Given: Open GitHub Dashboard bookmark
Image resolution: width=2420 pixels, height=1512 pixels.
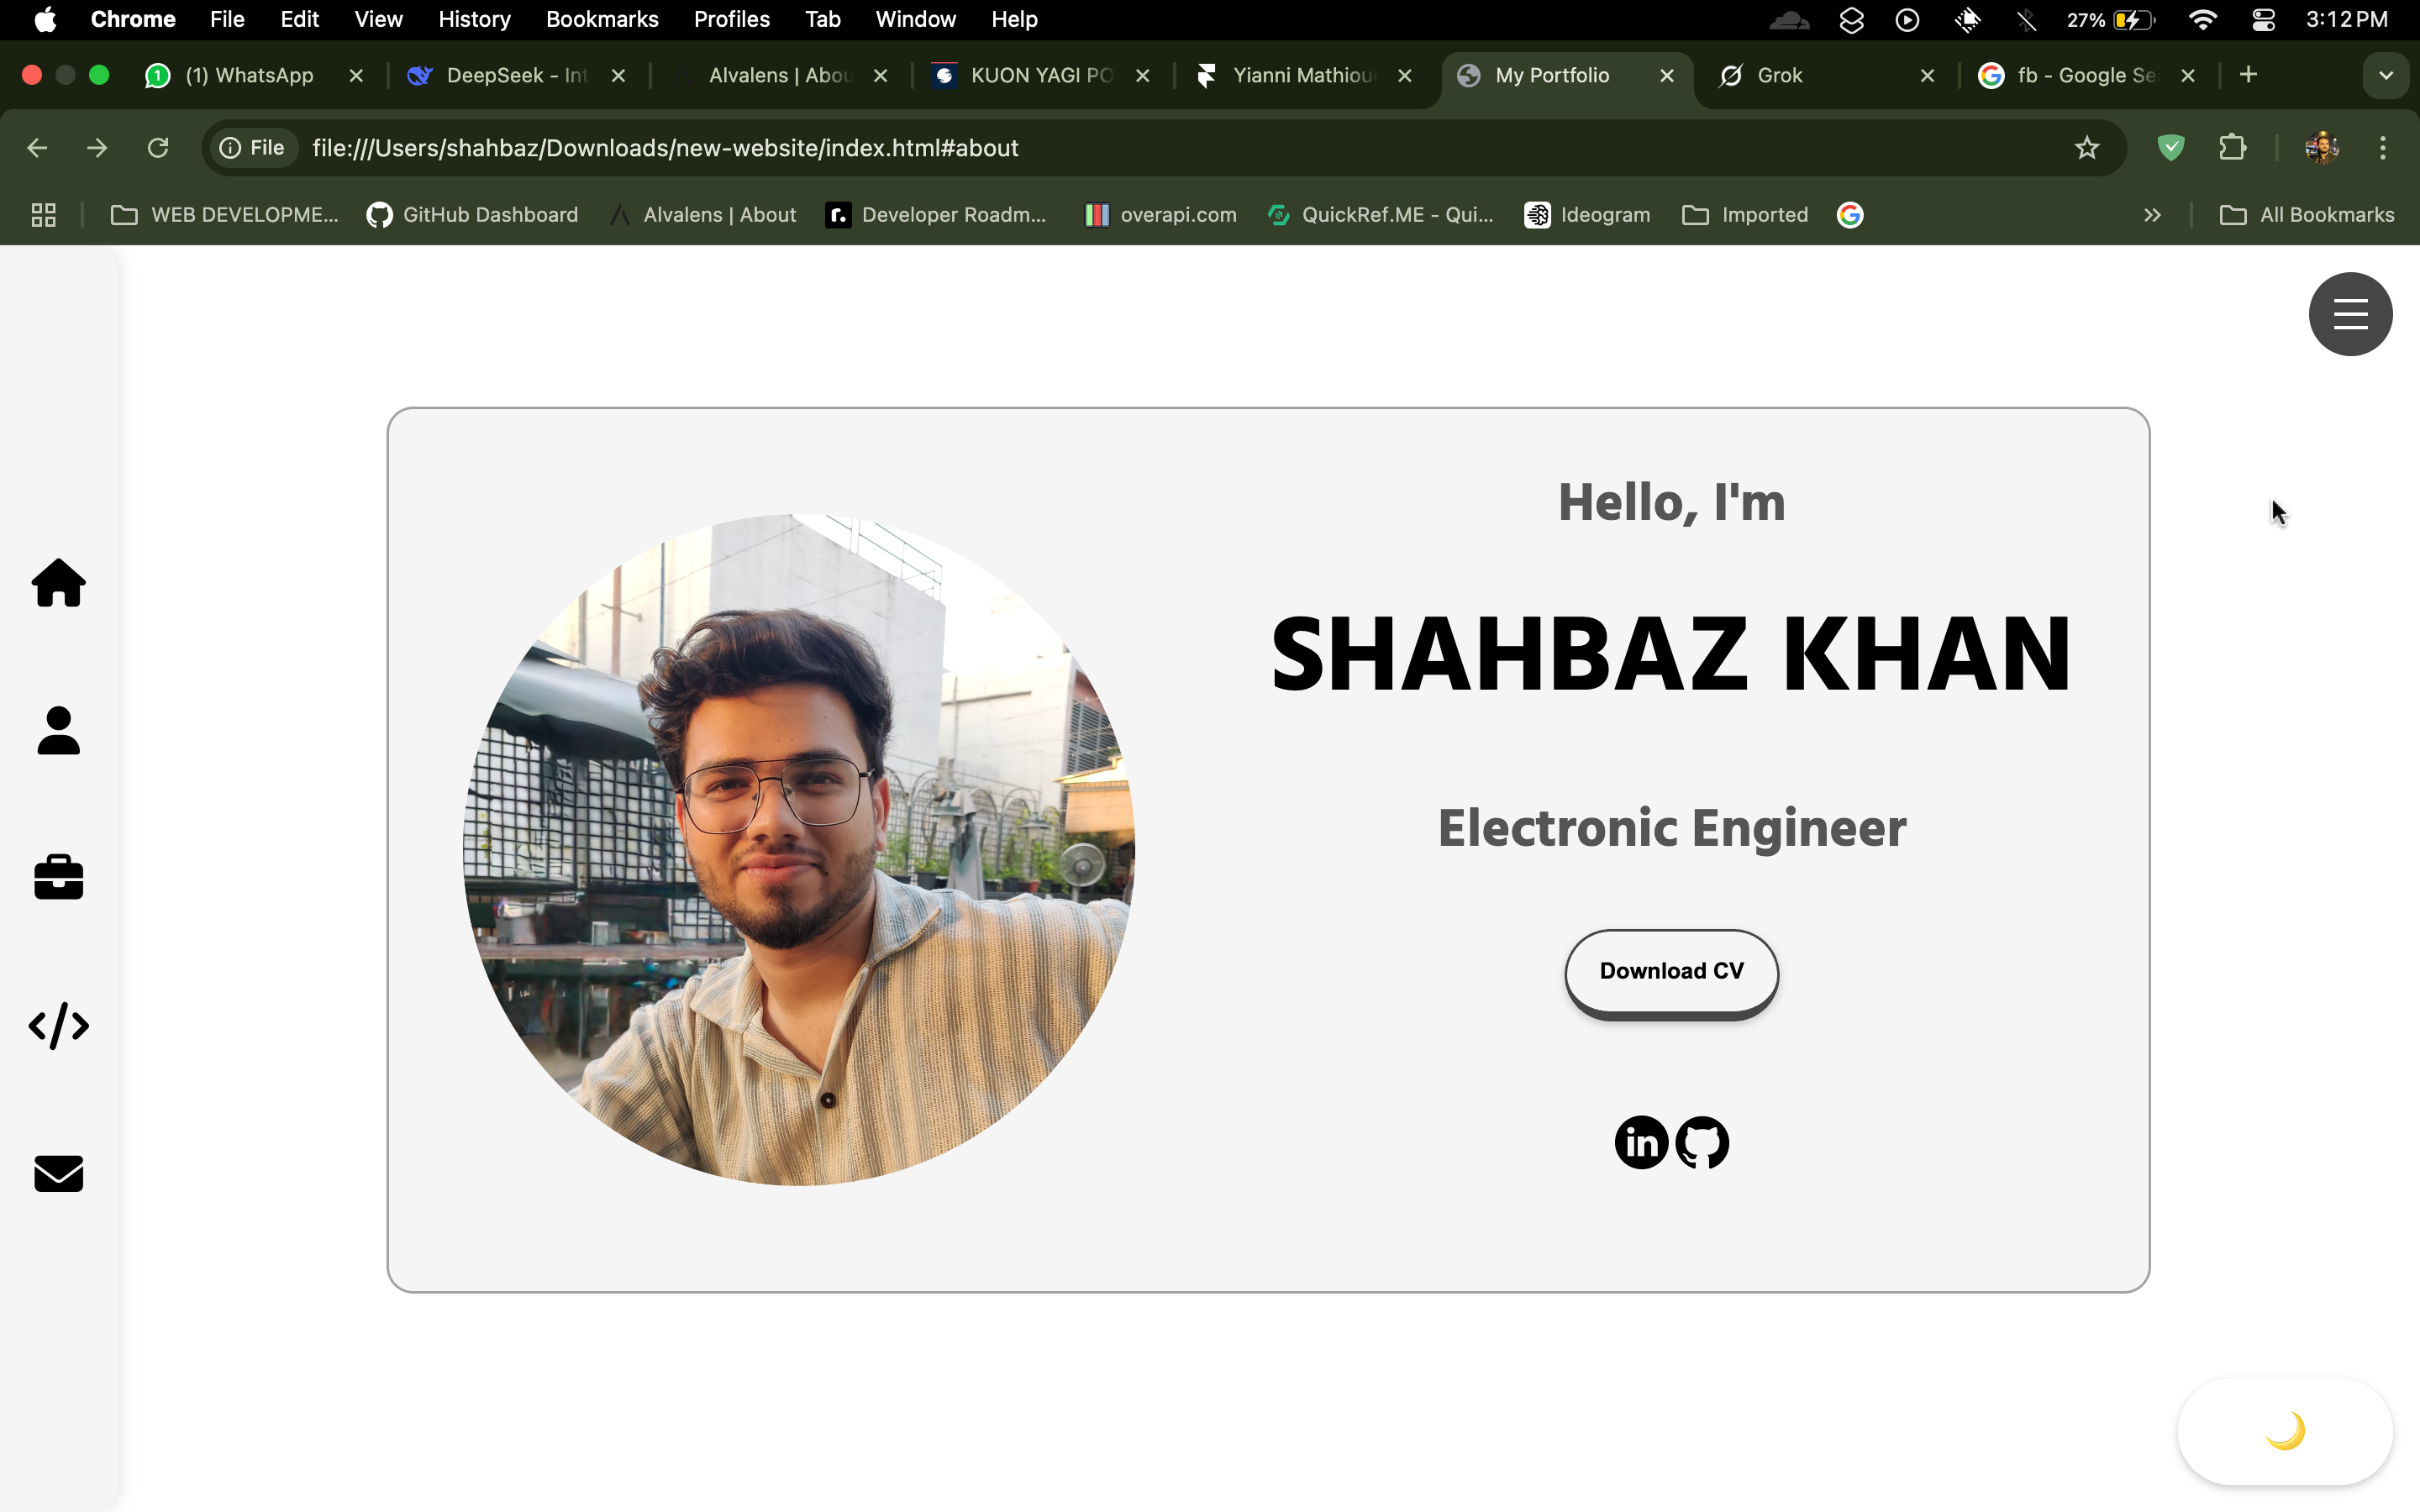Looking at the screenshot, I should [472, 215].
